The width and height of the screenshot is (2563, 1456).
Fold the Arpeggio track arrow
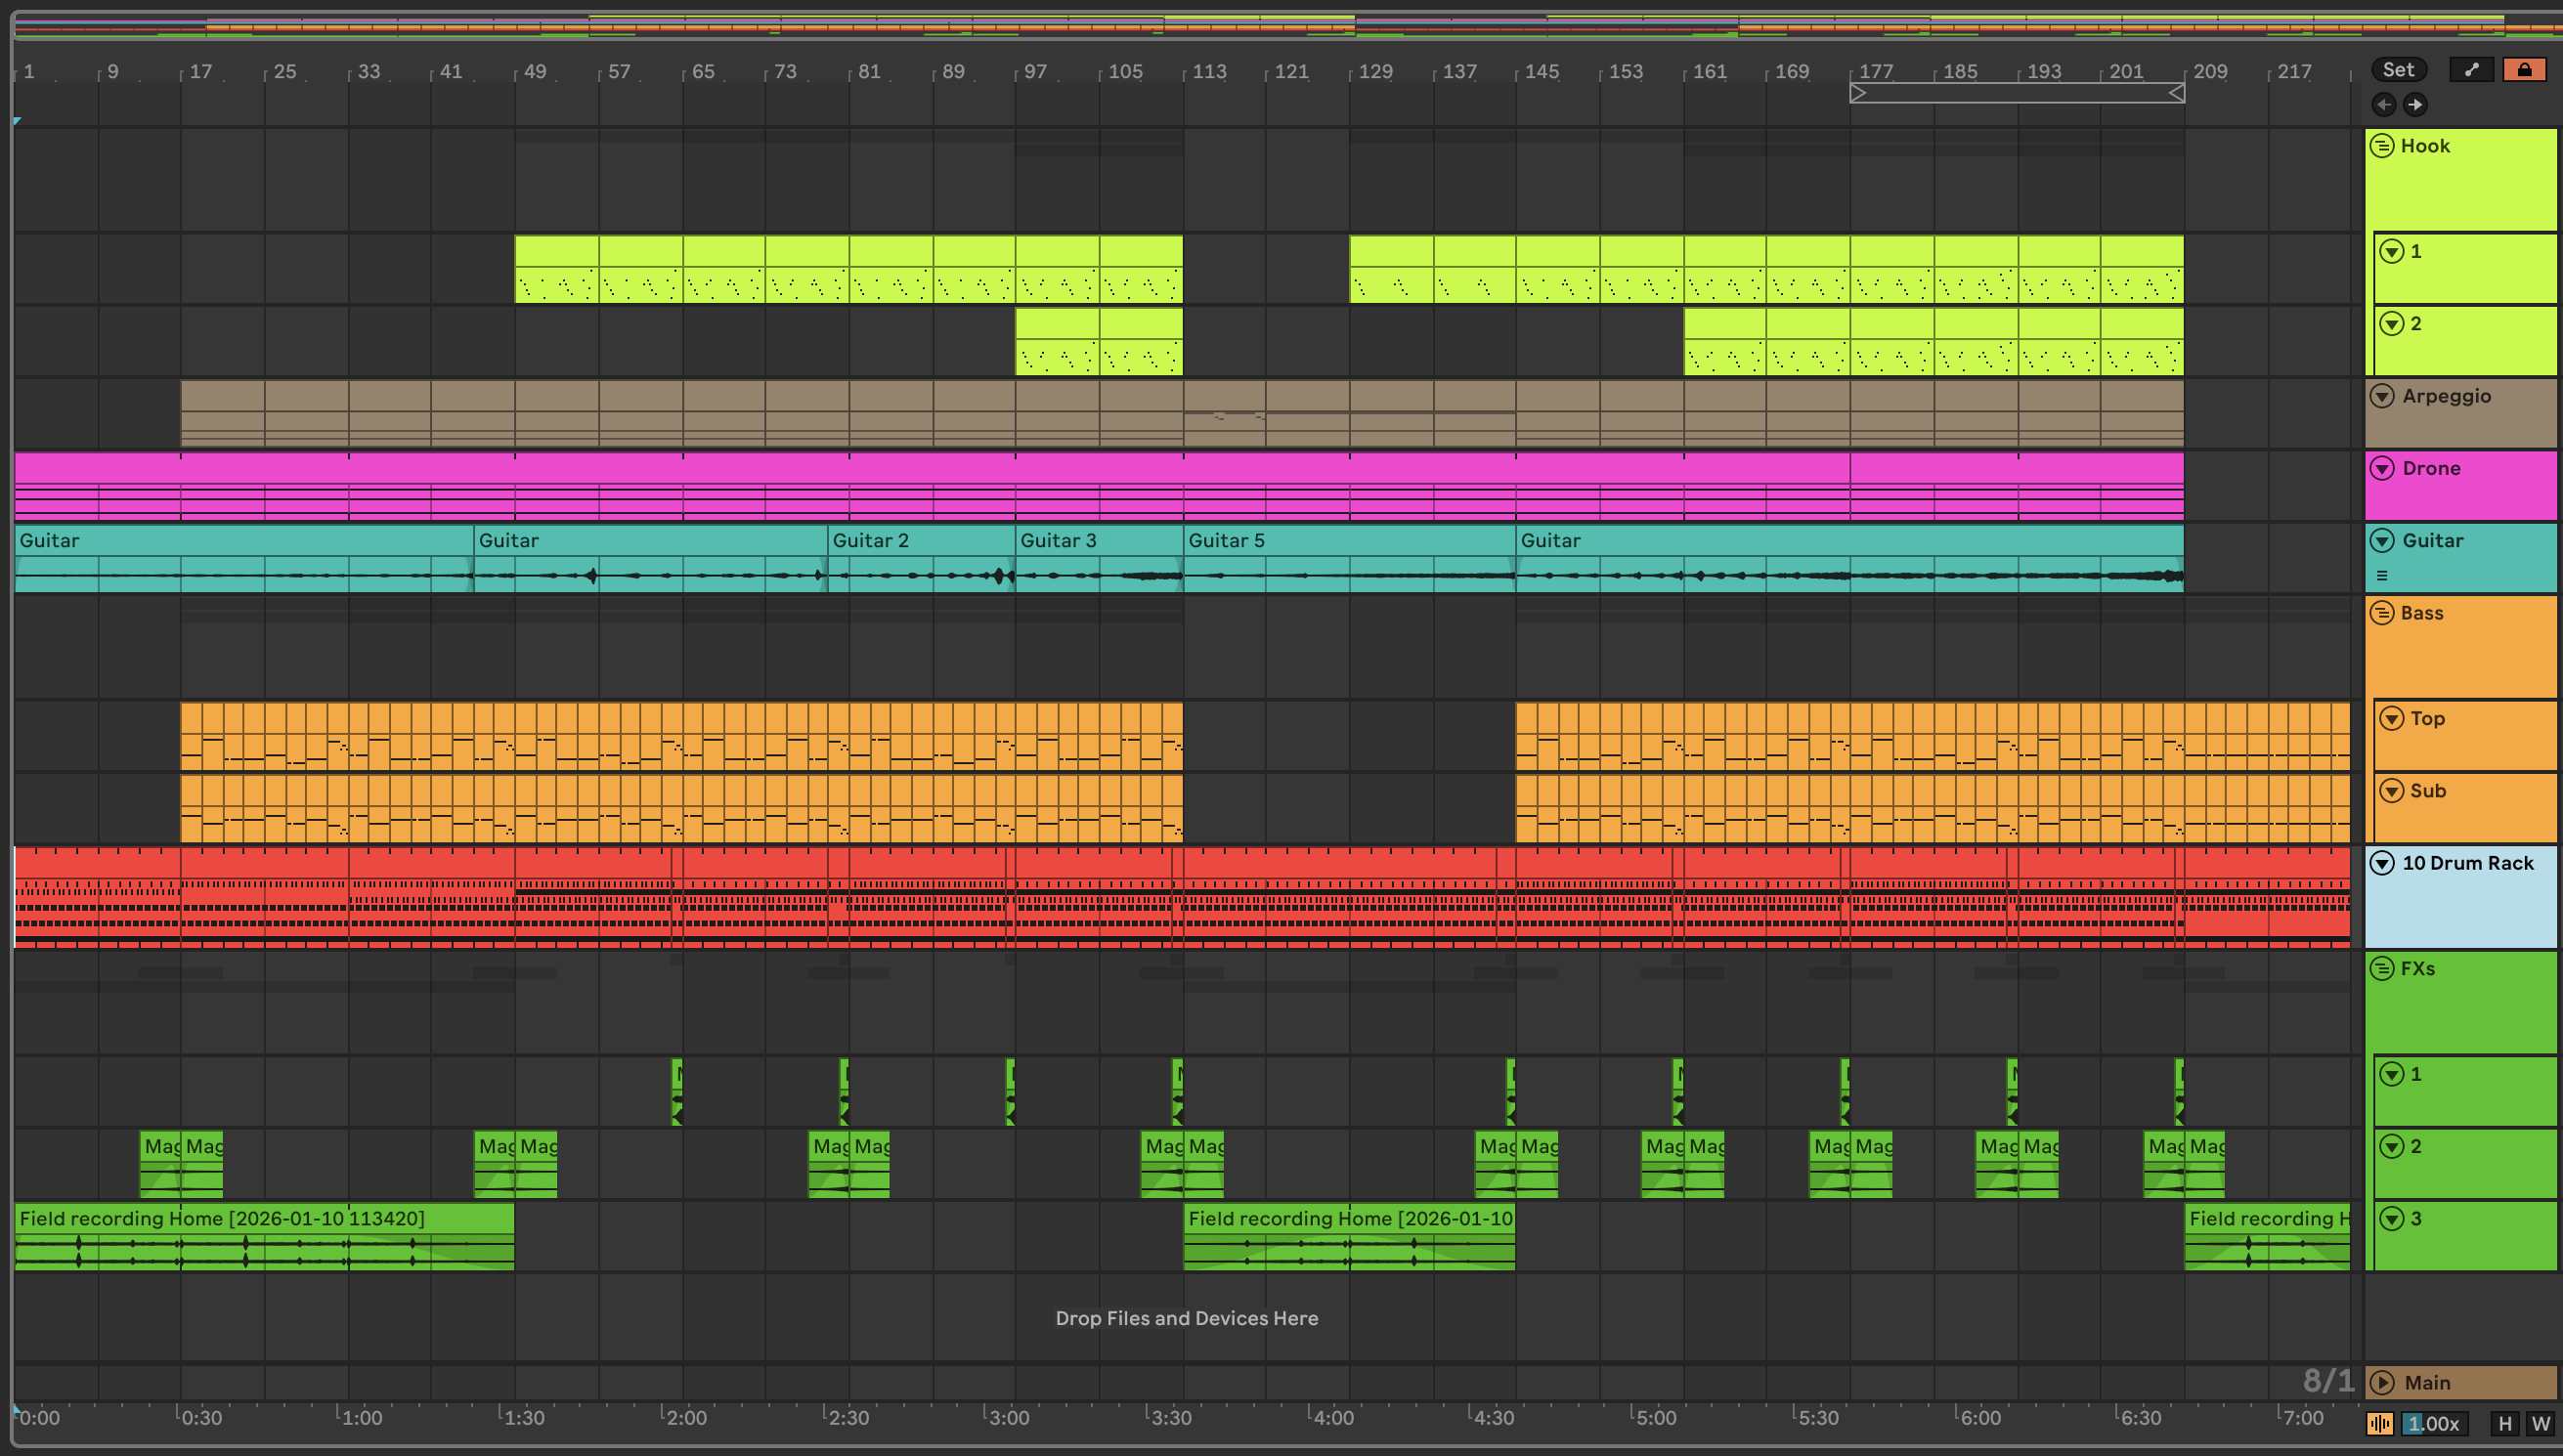tap(2383, 396)
